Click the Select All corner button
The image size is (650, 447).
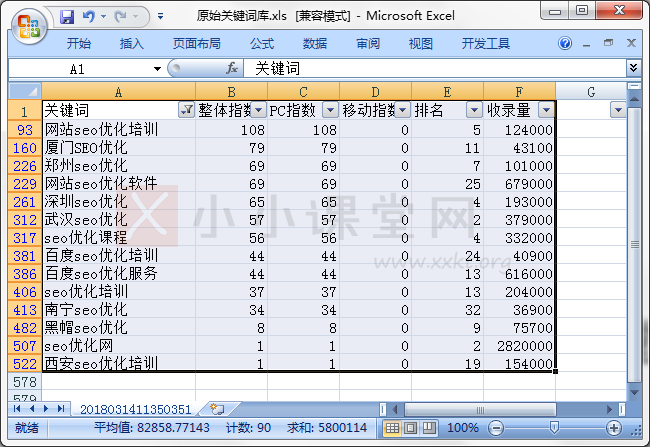click(25, 91)
